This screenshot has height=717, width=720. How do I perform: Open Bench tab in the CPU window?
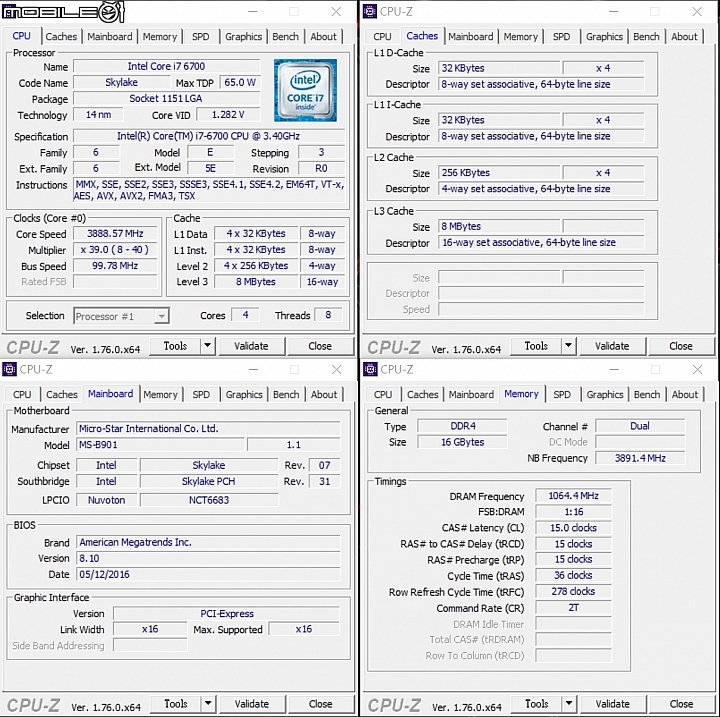point(285,37)
